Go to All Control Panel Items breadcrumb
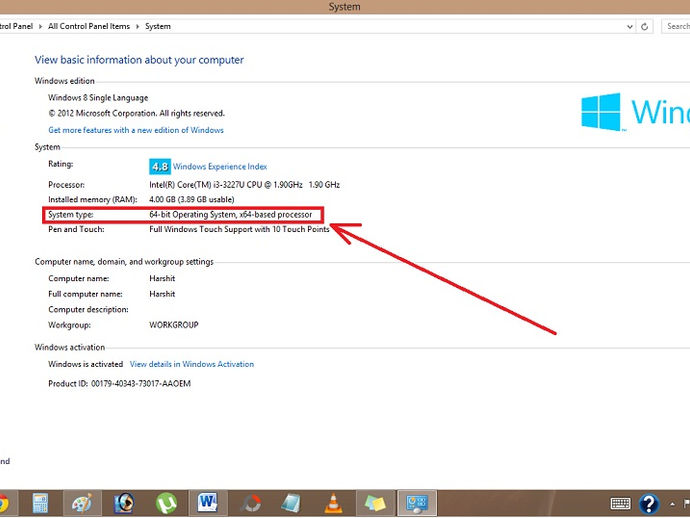The width and height of the screenshot is (690, 518). point(89,26)
